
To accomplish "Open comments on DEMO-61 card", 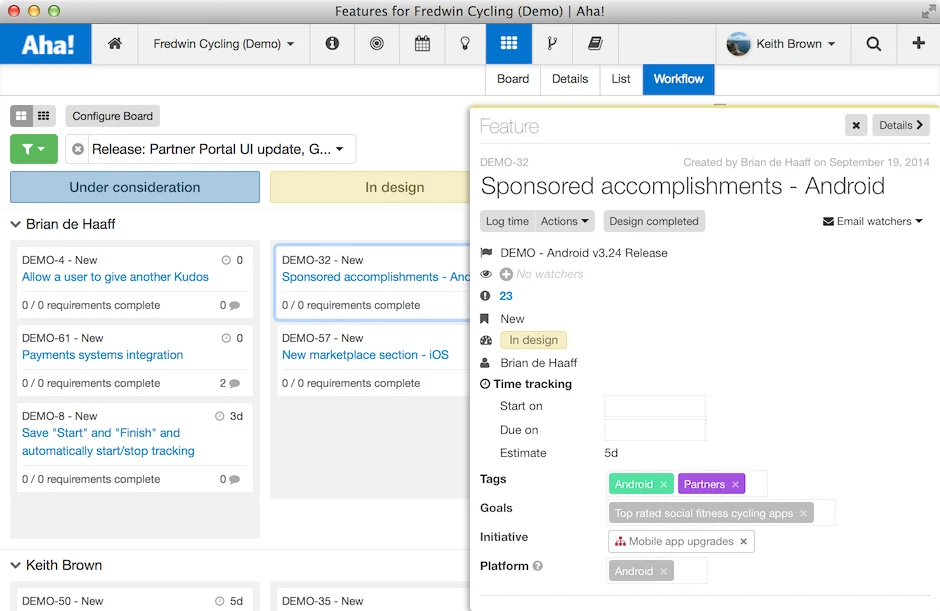I will pyautogui.click(x=230, y=383).
